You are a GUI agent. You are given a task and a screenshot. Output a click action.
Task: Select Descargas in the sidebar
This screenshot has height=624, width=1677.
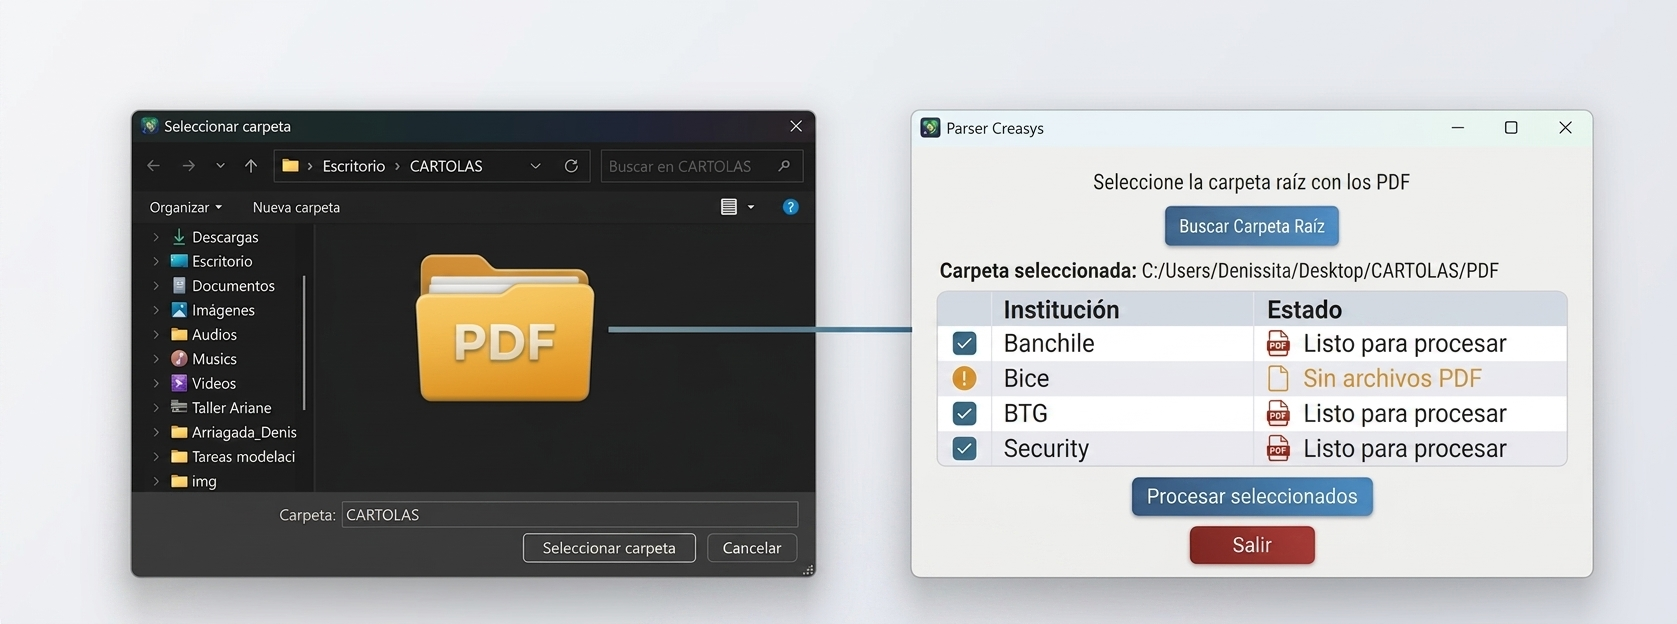pos(225,237)
